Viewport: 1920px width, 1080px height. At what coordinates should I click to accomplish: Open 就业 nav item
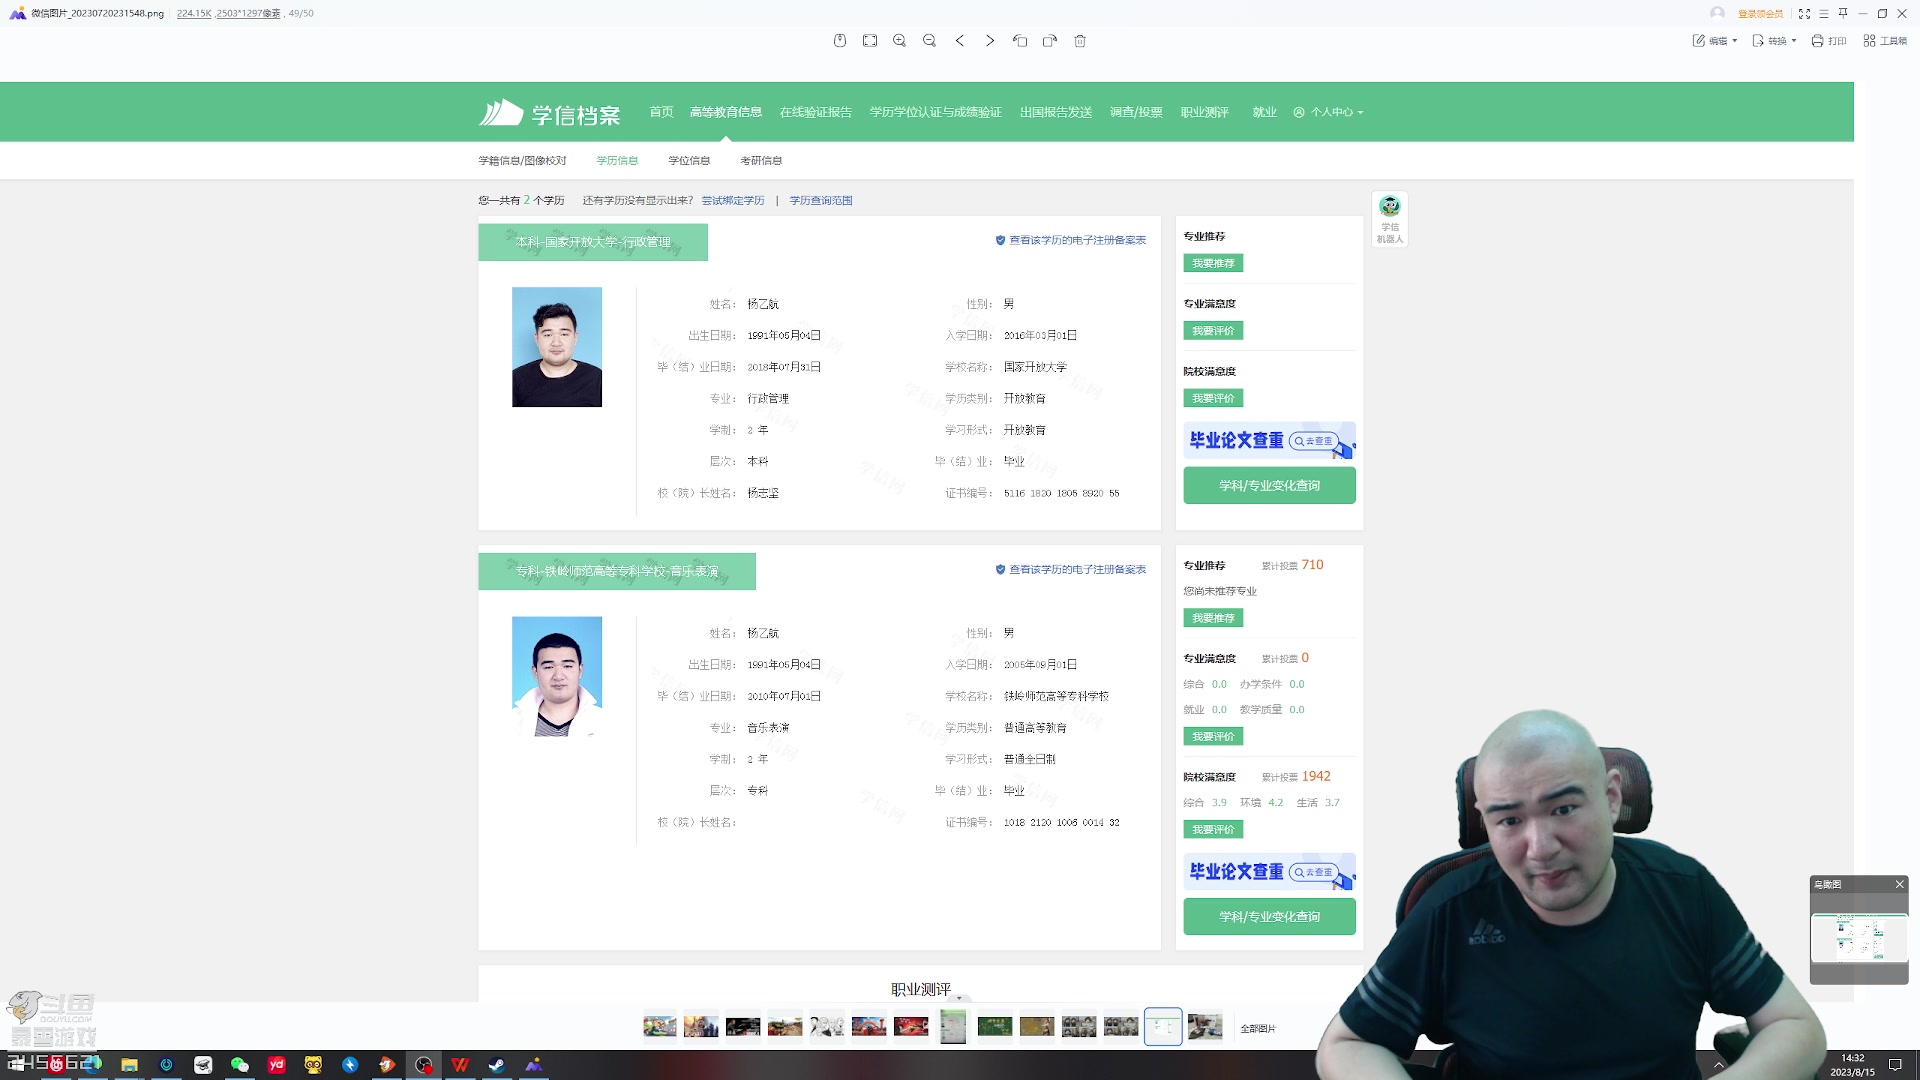tap(1265, 112)
